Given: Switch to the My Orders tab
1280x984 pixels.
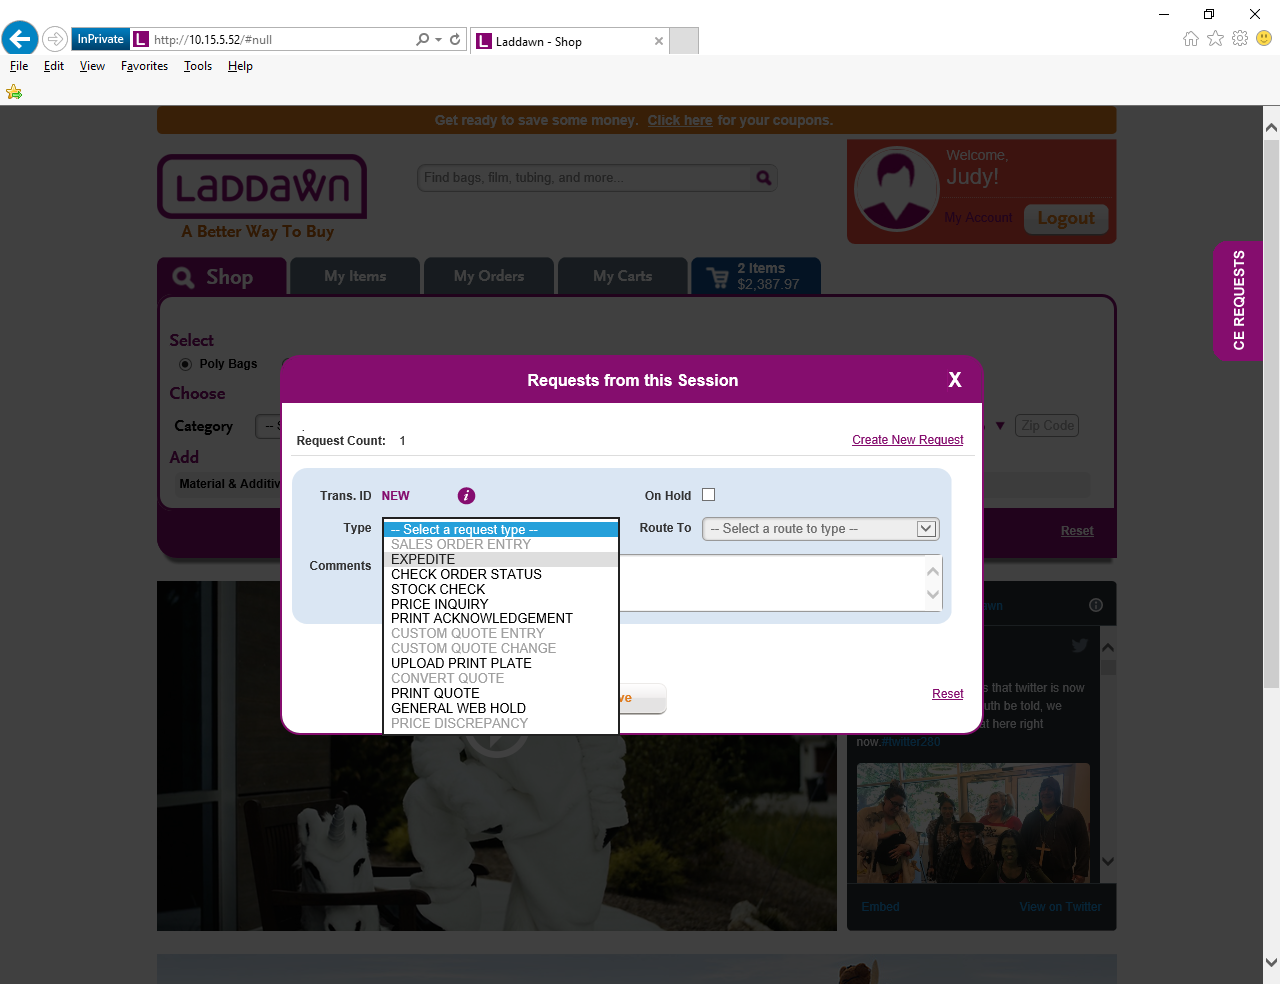Looking at the screenshot, I should coord(489,276).
